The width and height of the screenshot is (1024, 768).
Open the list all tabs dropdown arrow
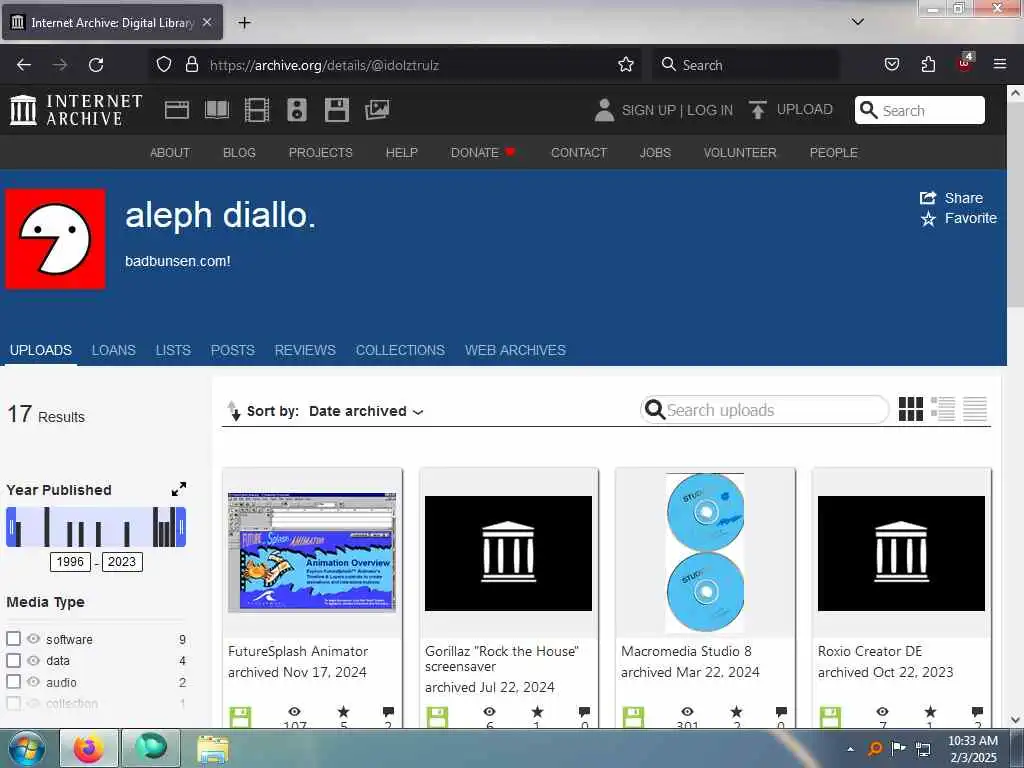[x=858, y=22]
